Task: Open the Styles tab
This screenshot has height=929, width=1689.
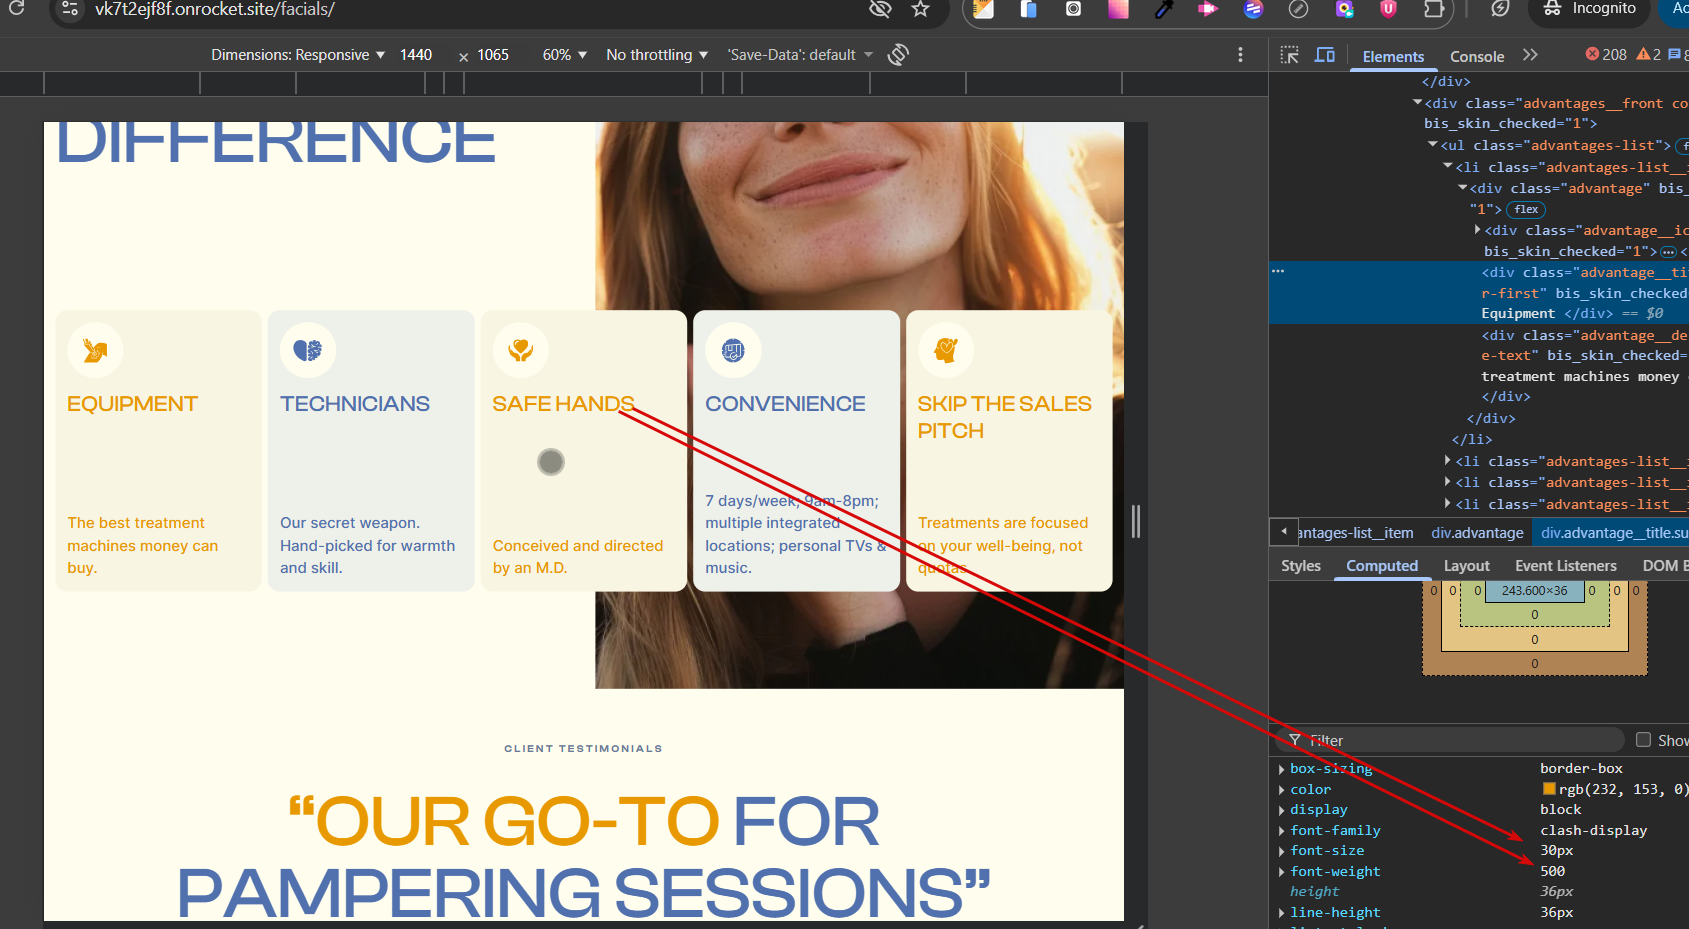Action: [x=1300, y=566]
